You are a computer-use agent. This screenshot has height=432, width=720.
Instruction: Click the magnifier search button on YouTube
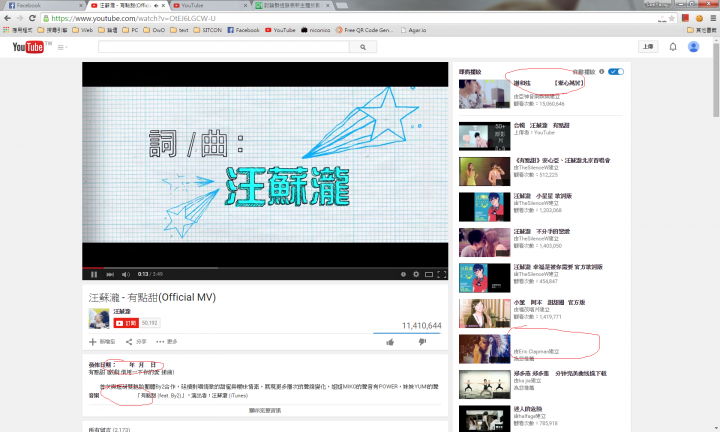point(363,47)
